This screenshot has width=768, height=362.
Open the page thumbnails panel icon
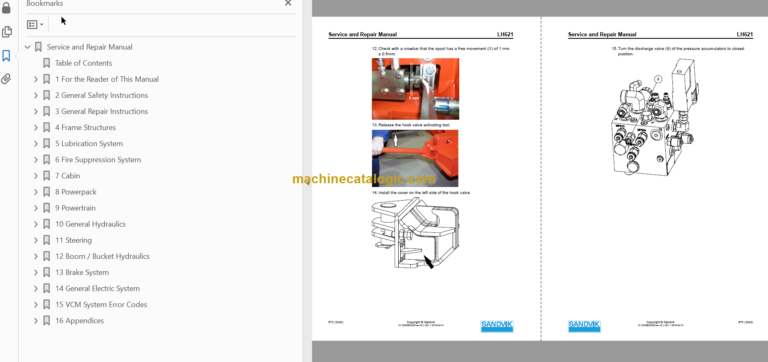[6, 32]
